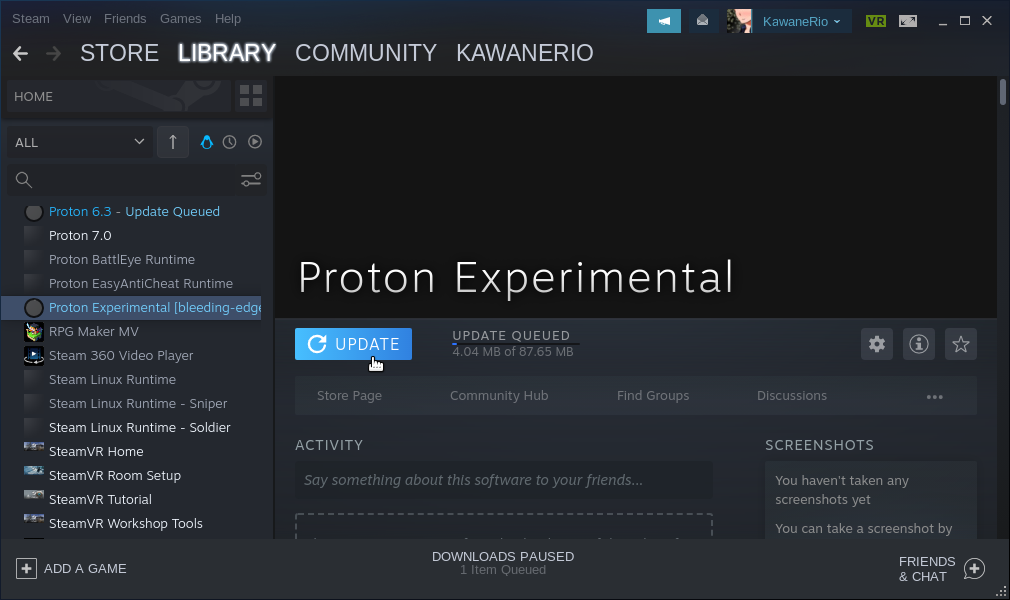
Task: Click the library search field
Action: 122,180
